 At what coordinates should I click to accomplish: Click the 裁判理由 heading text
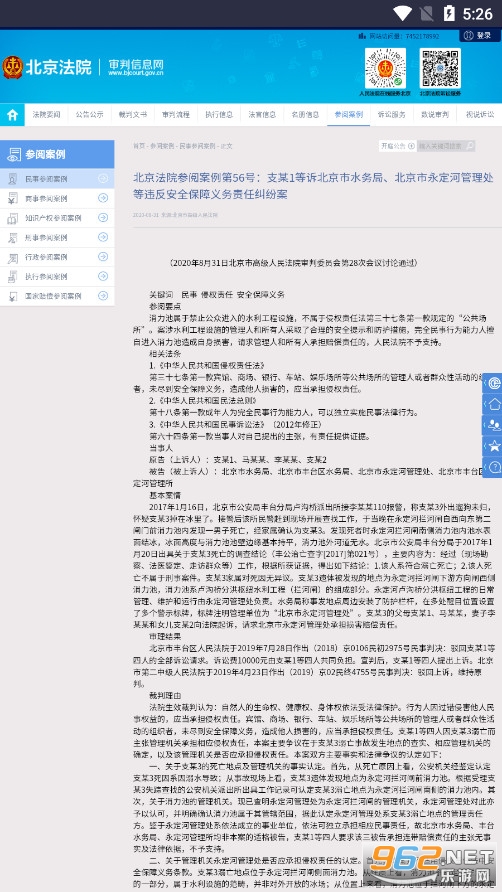point(165,695)
